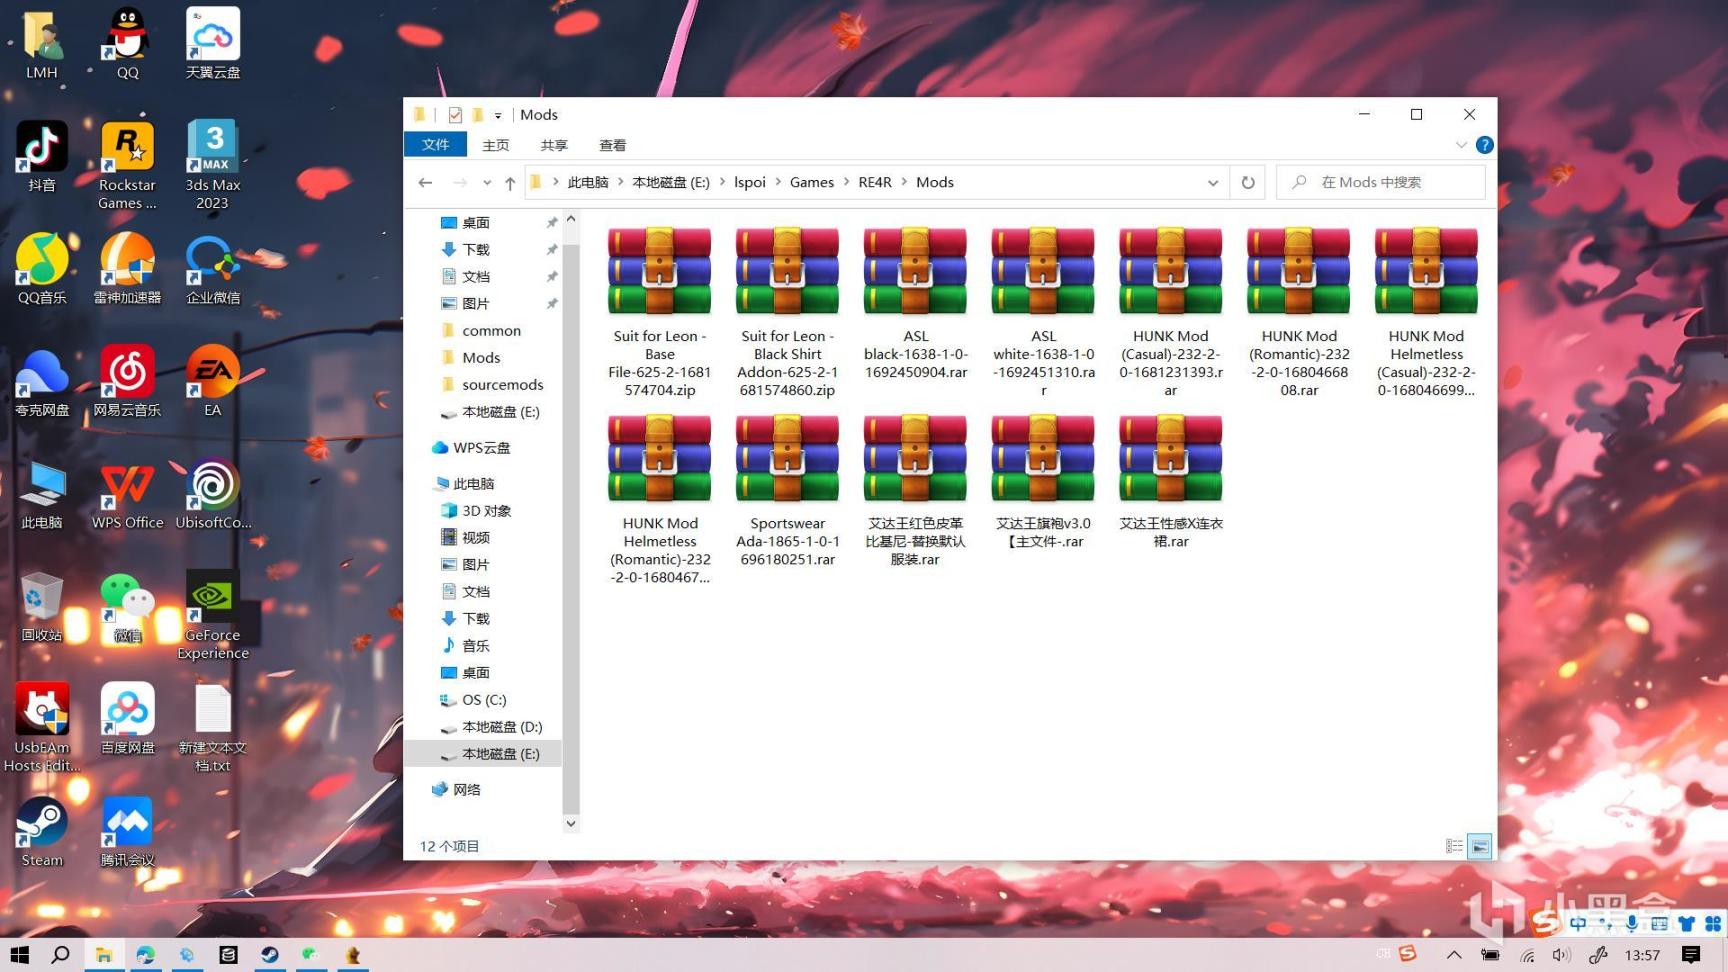Open the notification center icon

point(1691,955)
